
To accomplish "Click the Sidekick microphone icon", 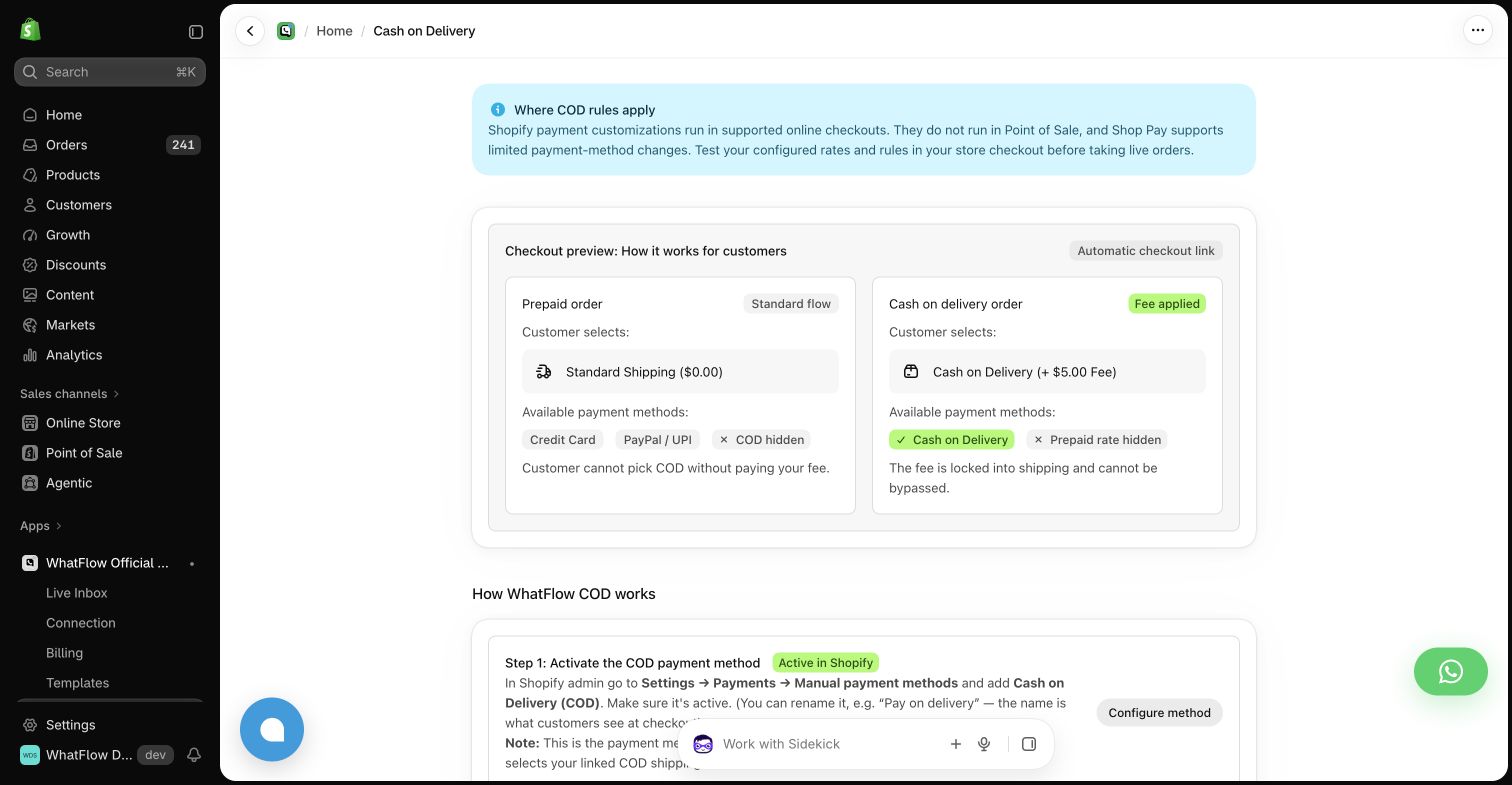I will 985,744.
